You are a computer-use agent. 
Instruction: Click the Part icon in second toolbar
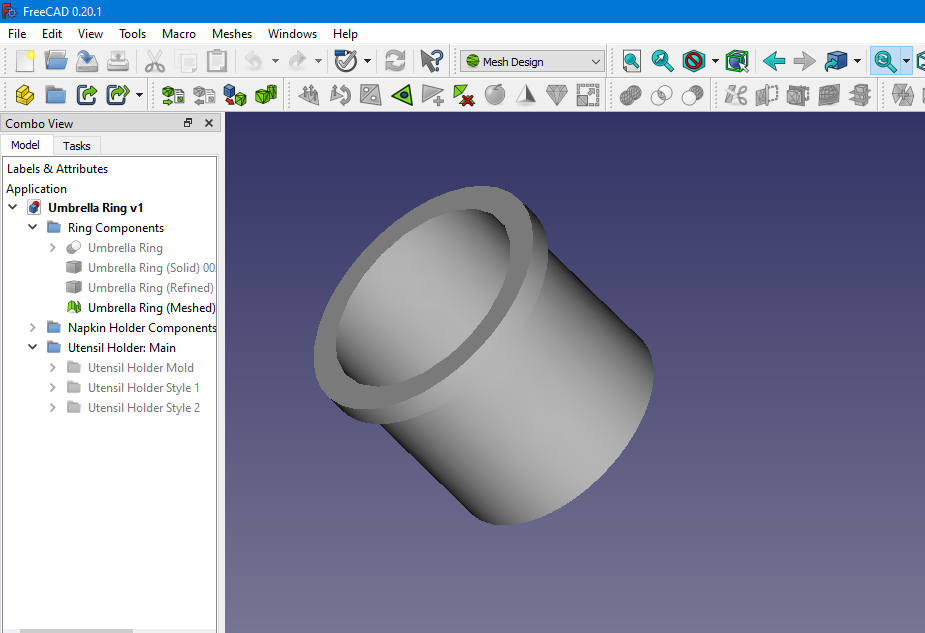(25, 96)
